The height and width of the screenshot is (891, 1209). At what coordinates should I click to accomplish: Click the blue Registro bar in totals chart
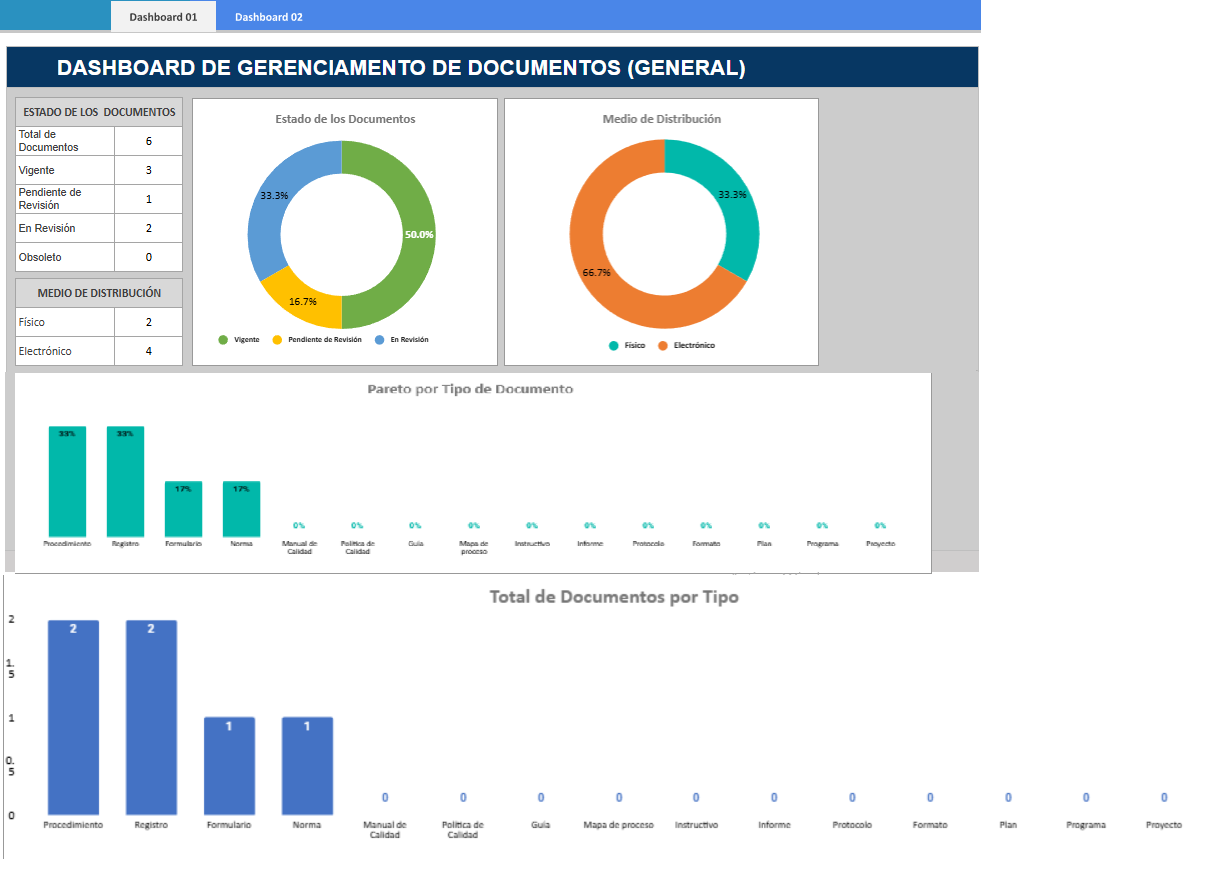(151, 717)
